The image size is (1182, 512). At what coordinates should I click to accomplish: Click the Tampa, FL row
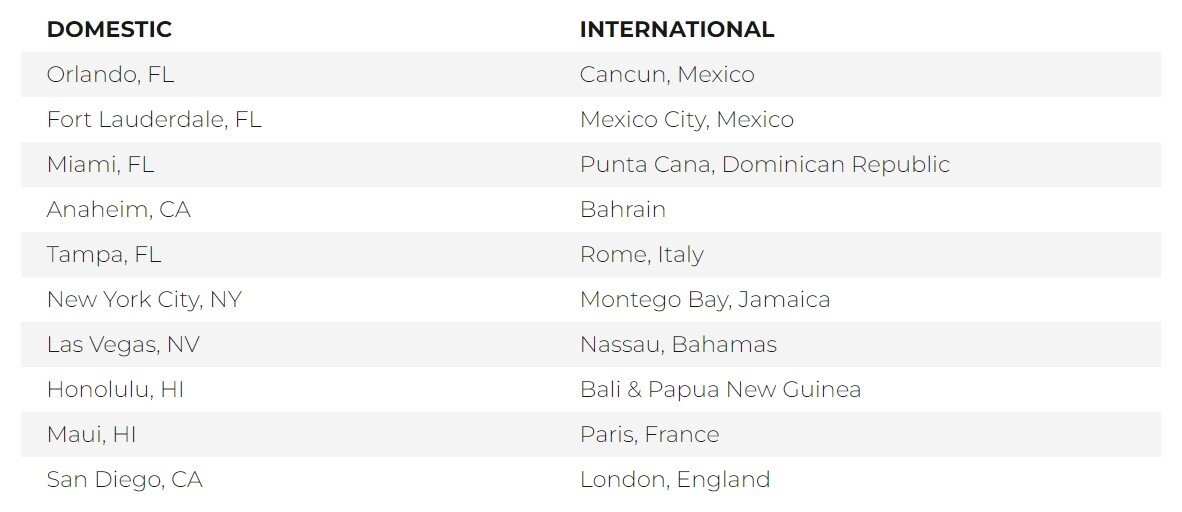(103, 255)
